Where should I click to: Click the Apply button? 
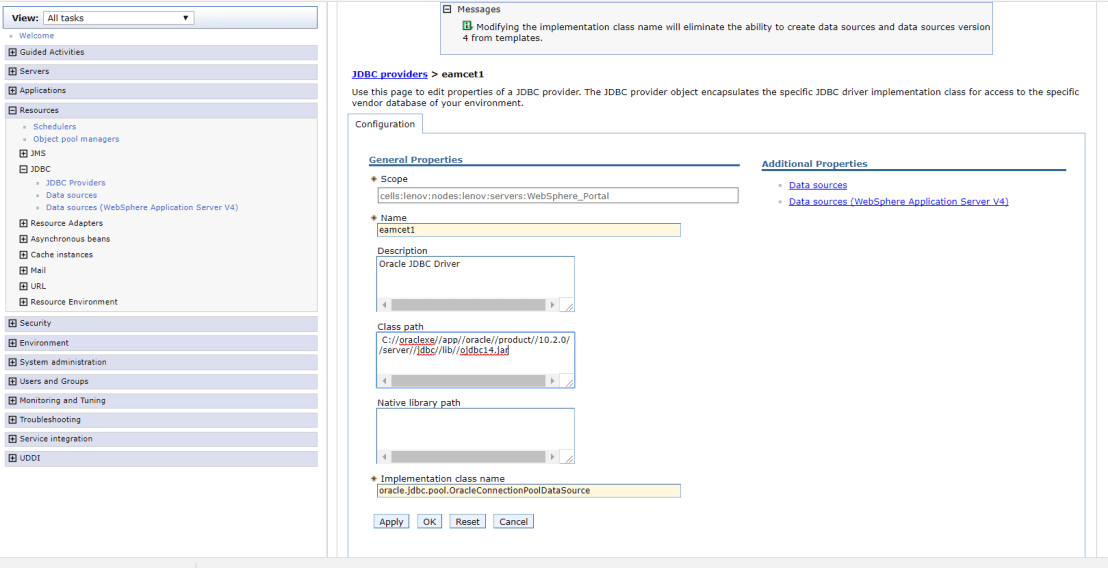pos(391,522)
